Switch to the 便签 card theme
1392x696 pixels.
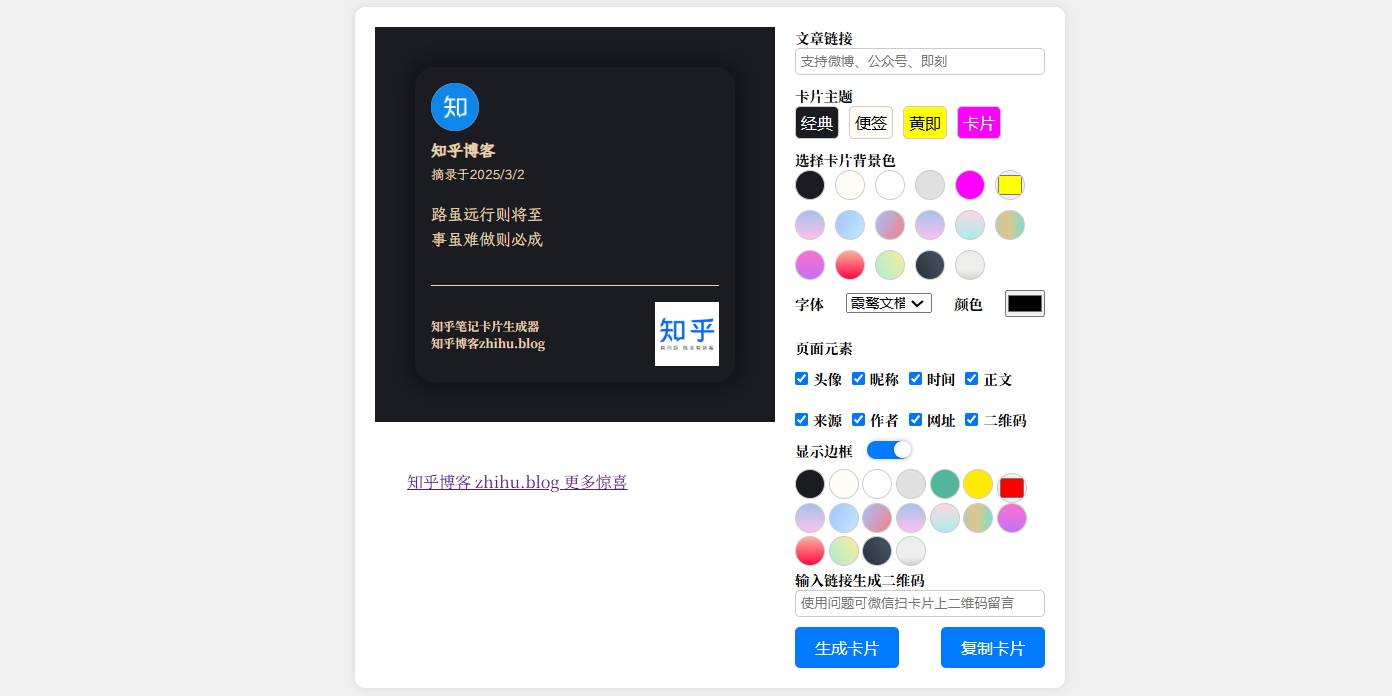point(870,123)
